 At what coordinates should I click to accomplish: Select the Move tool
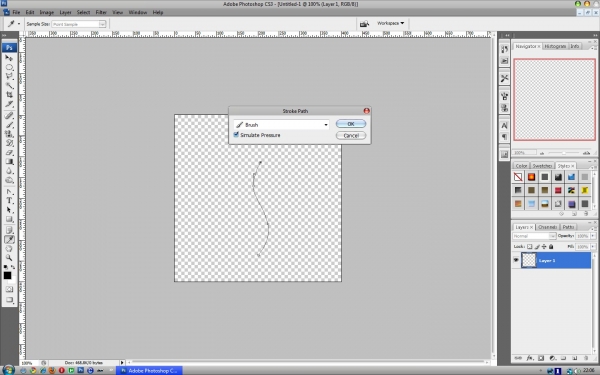(x=9, y=58)
